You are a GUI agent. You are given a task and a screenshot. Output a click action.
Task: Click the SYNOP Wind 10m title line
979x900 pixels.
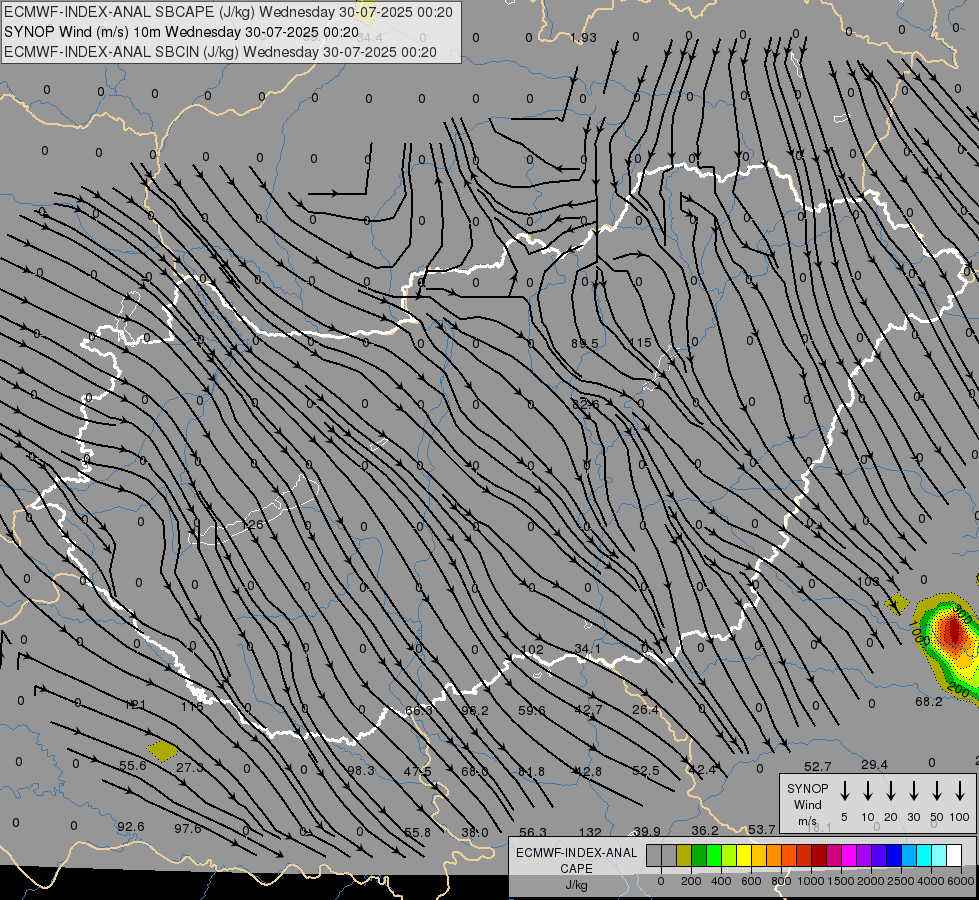coord(181,32)
